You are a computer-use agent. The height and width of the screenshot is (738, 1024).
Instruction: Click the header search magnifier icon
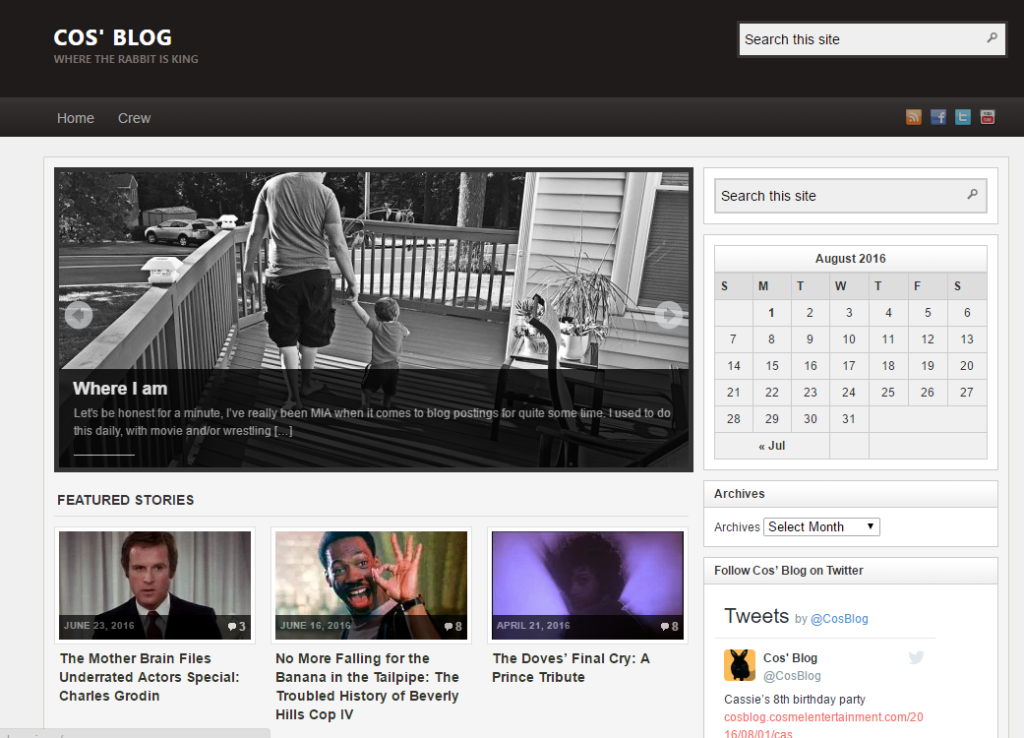(992, 38)
